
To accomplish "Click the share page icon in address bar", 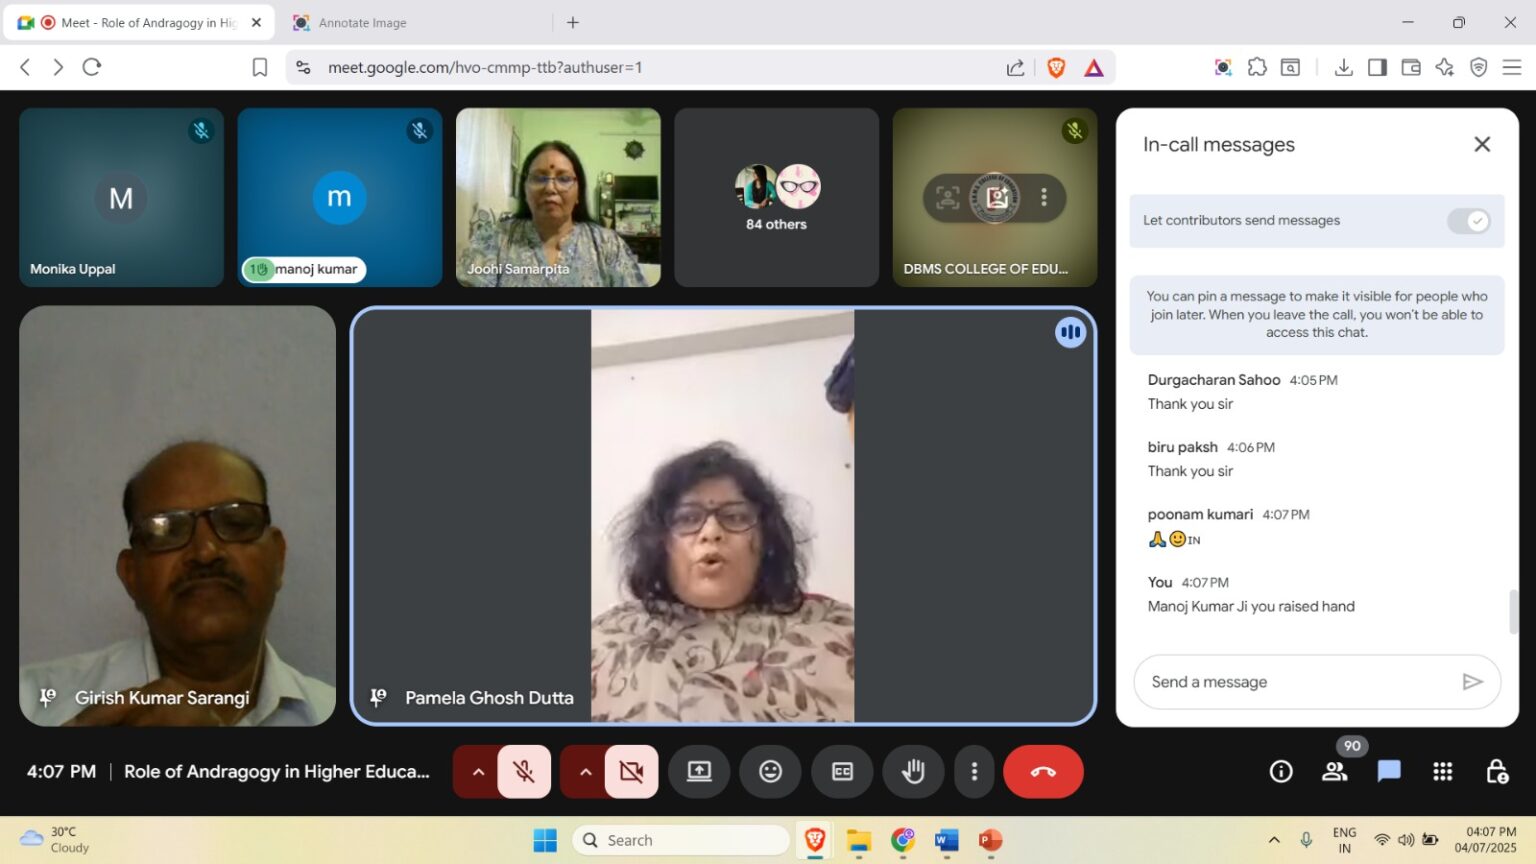I will tap(1015, 67).
